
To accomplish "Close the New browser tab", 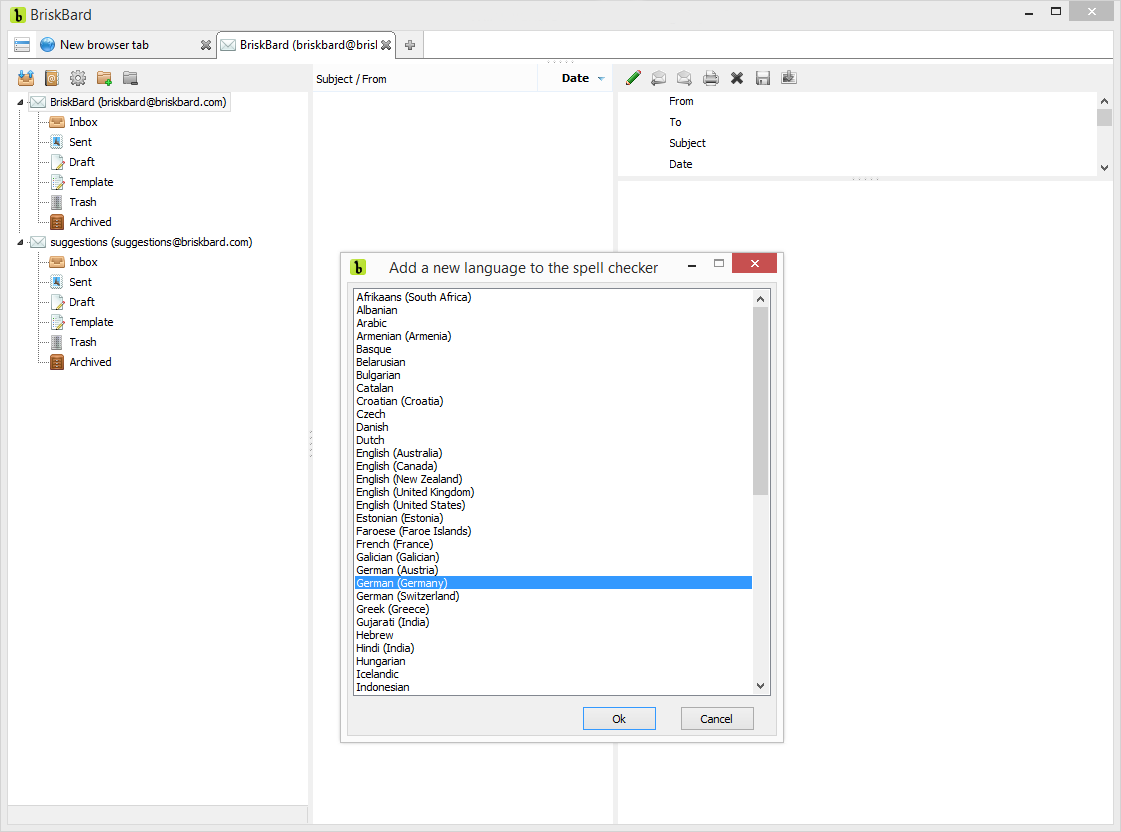I will point(206,45).
